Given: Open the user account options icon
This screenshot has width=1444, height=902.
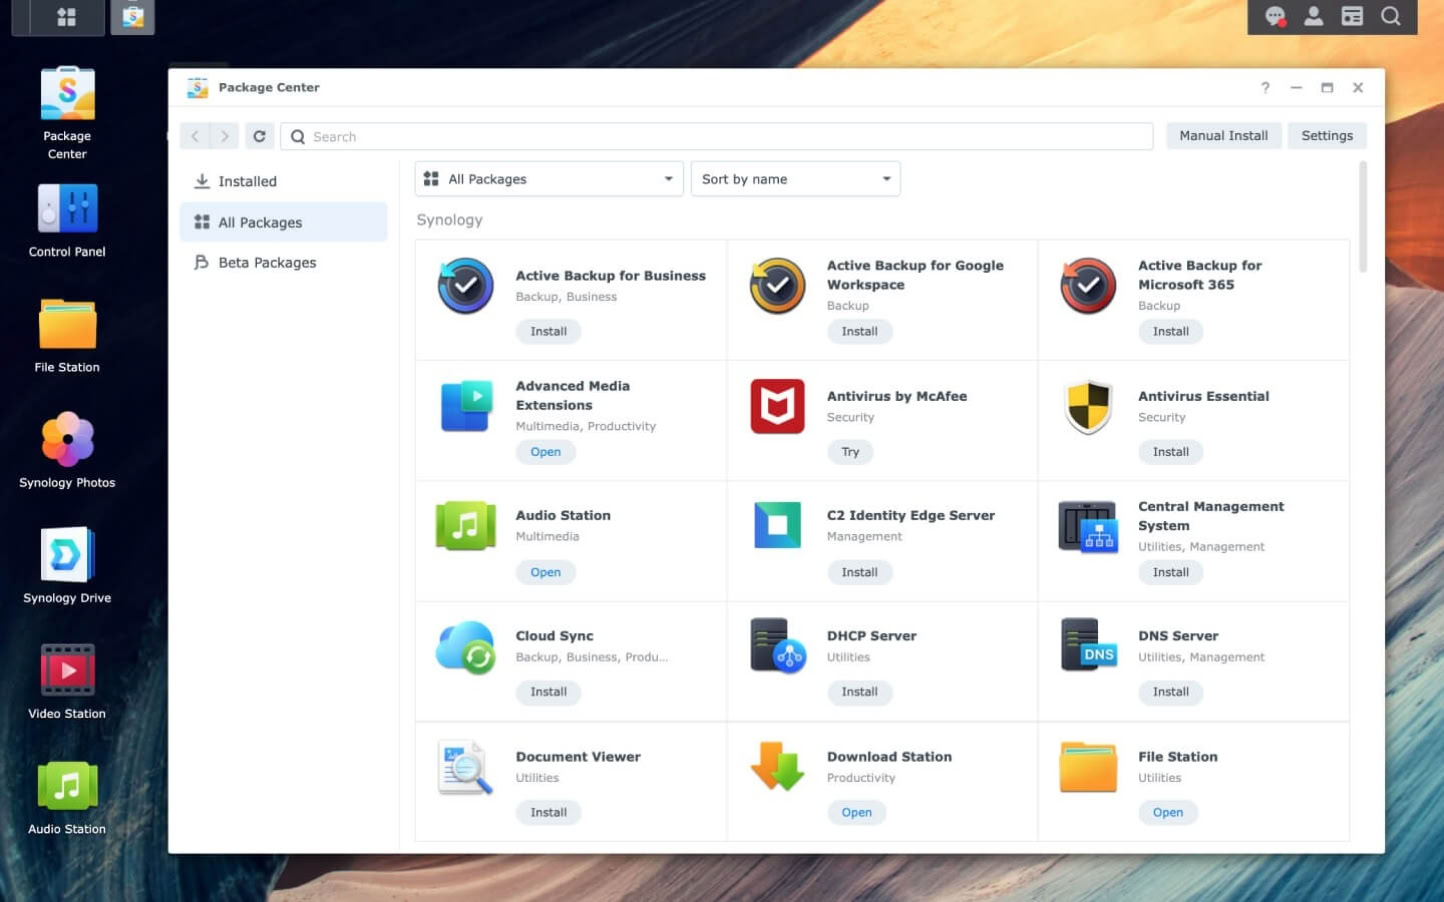Looking at the screenshot, I should [x=1313, y=16].
